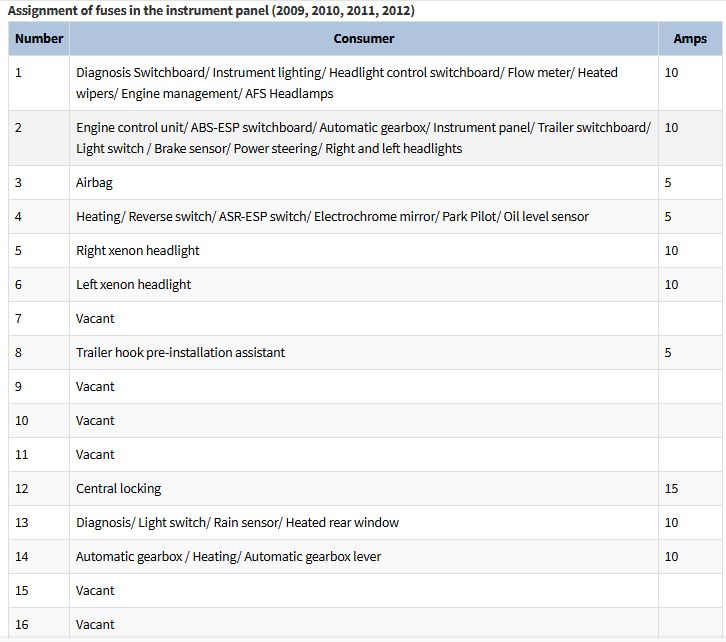Click the Consumer column header
This screenshot has width=726, height=642.
click(363, 38)
